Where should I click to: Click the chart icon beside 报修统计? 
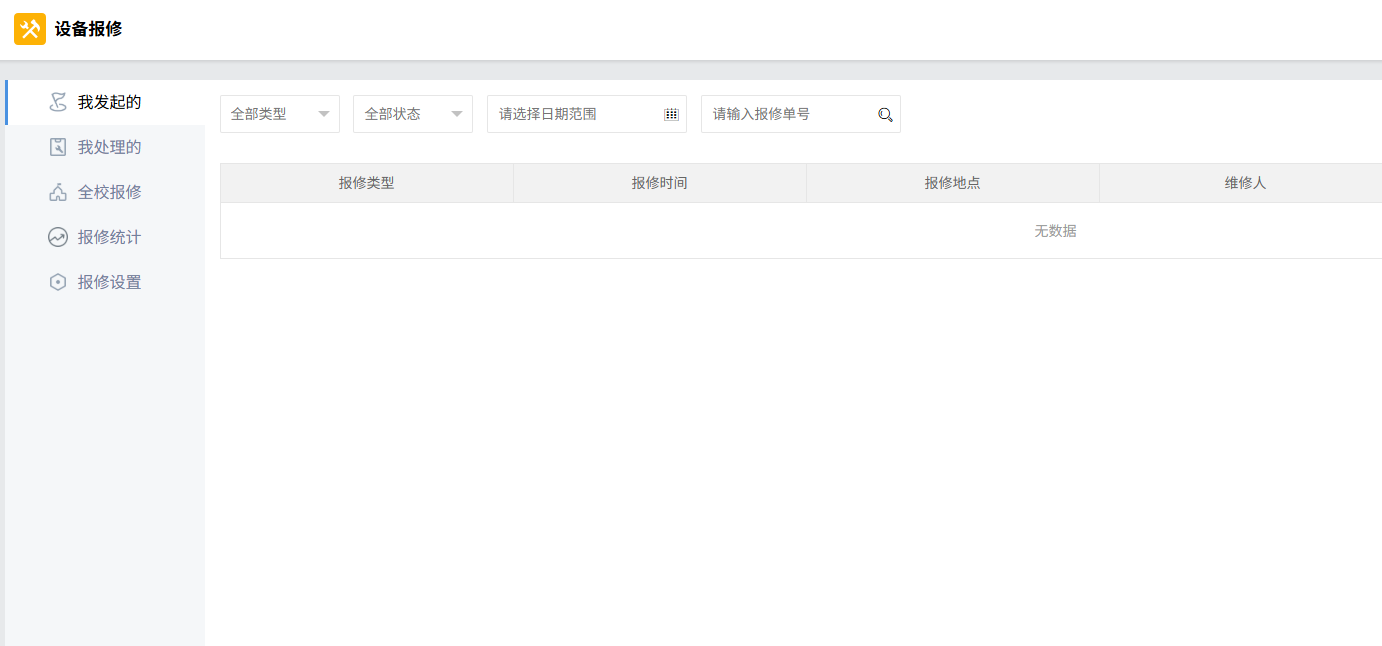(x=58, y=237)
